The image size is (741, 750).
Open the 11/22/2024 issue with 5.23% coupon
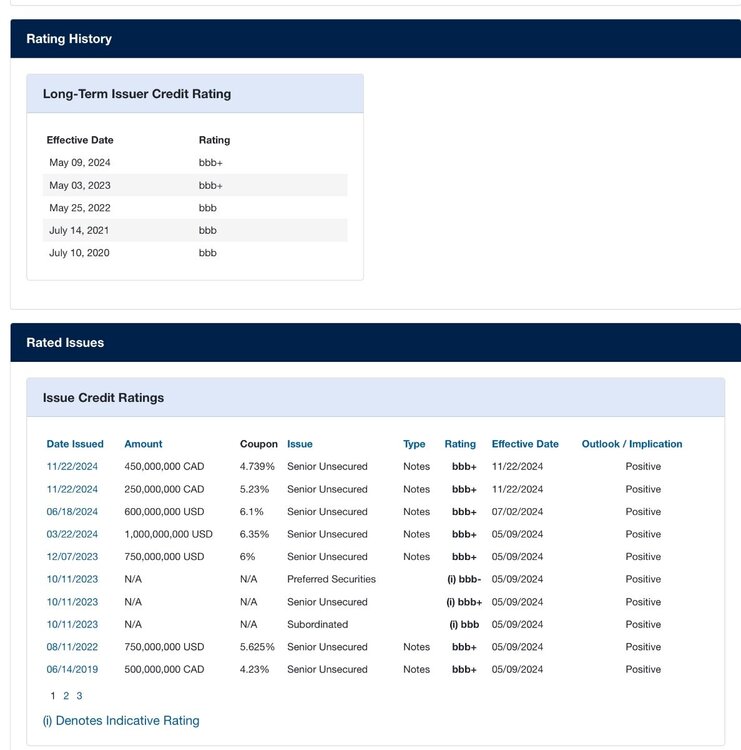pos(72,489)
